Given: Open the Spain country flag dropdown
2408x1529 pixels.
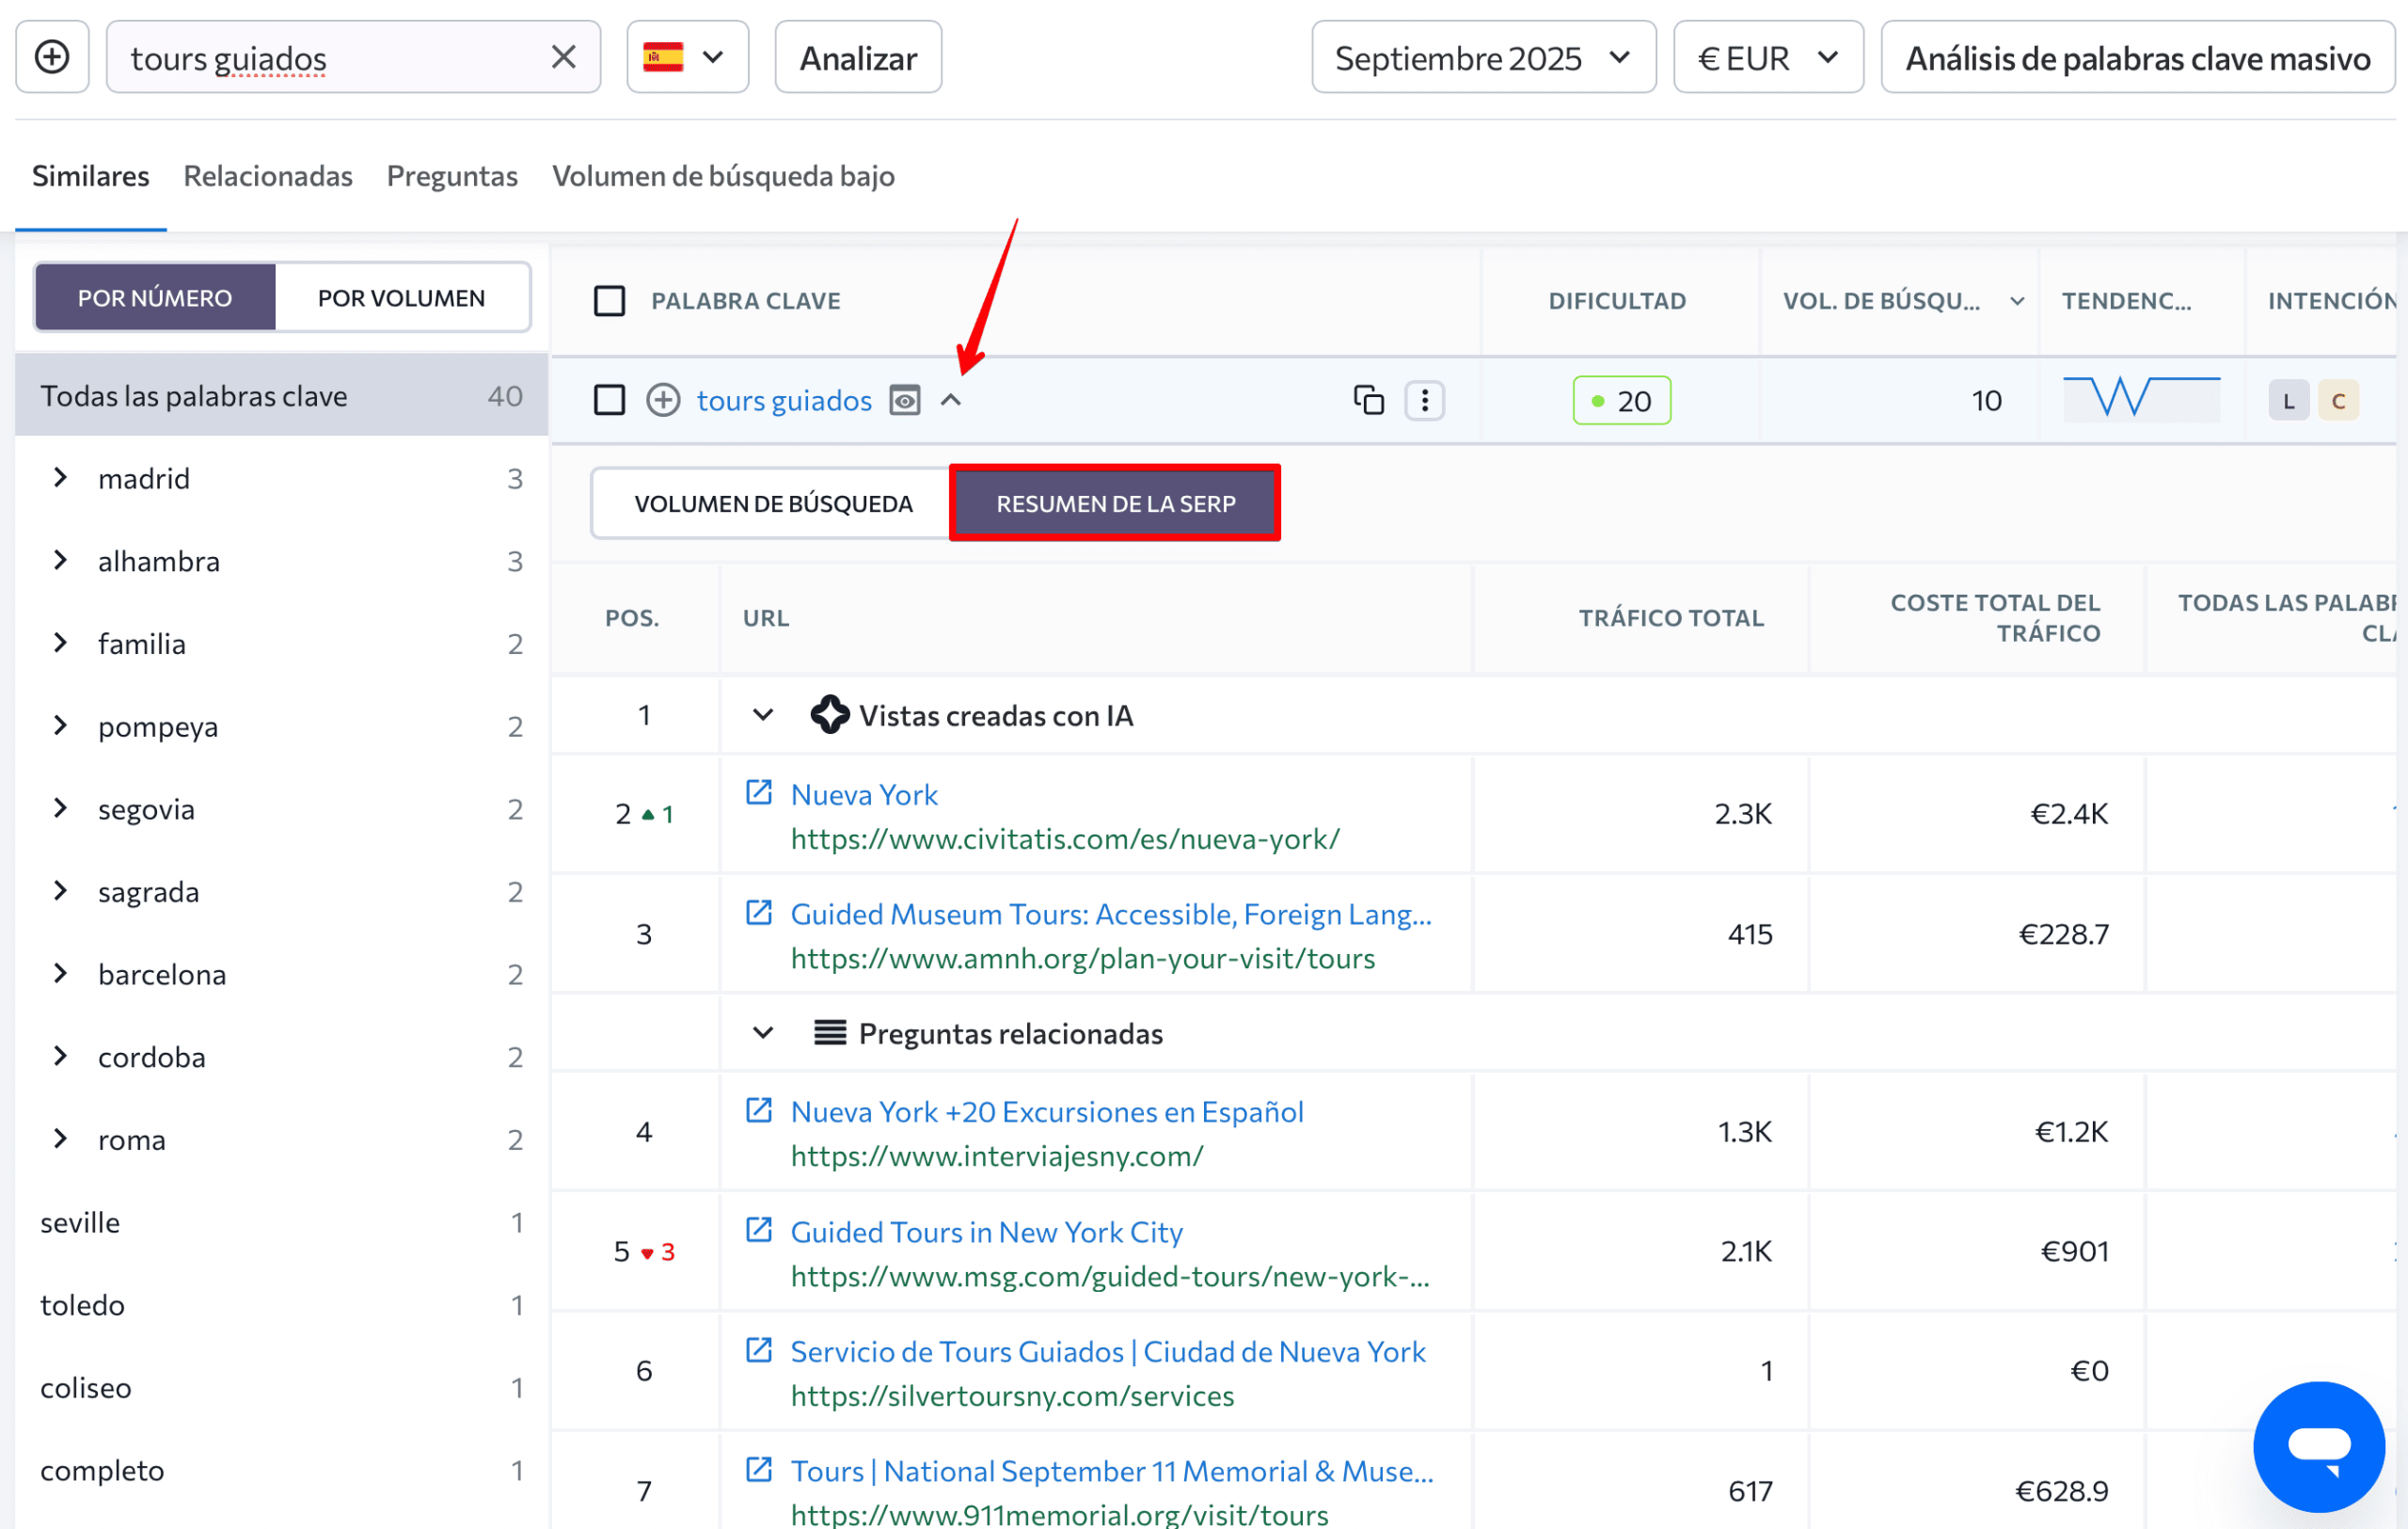Looking at the screenshot, I should (x=687, y=57).
